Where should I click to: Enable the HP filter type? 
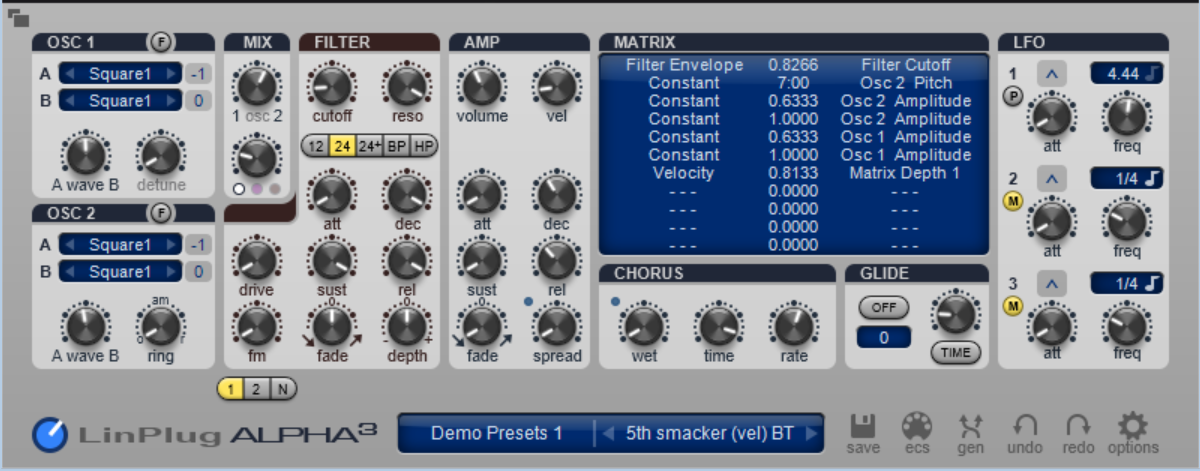coord(424,145)
